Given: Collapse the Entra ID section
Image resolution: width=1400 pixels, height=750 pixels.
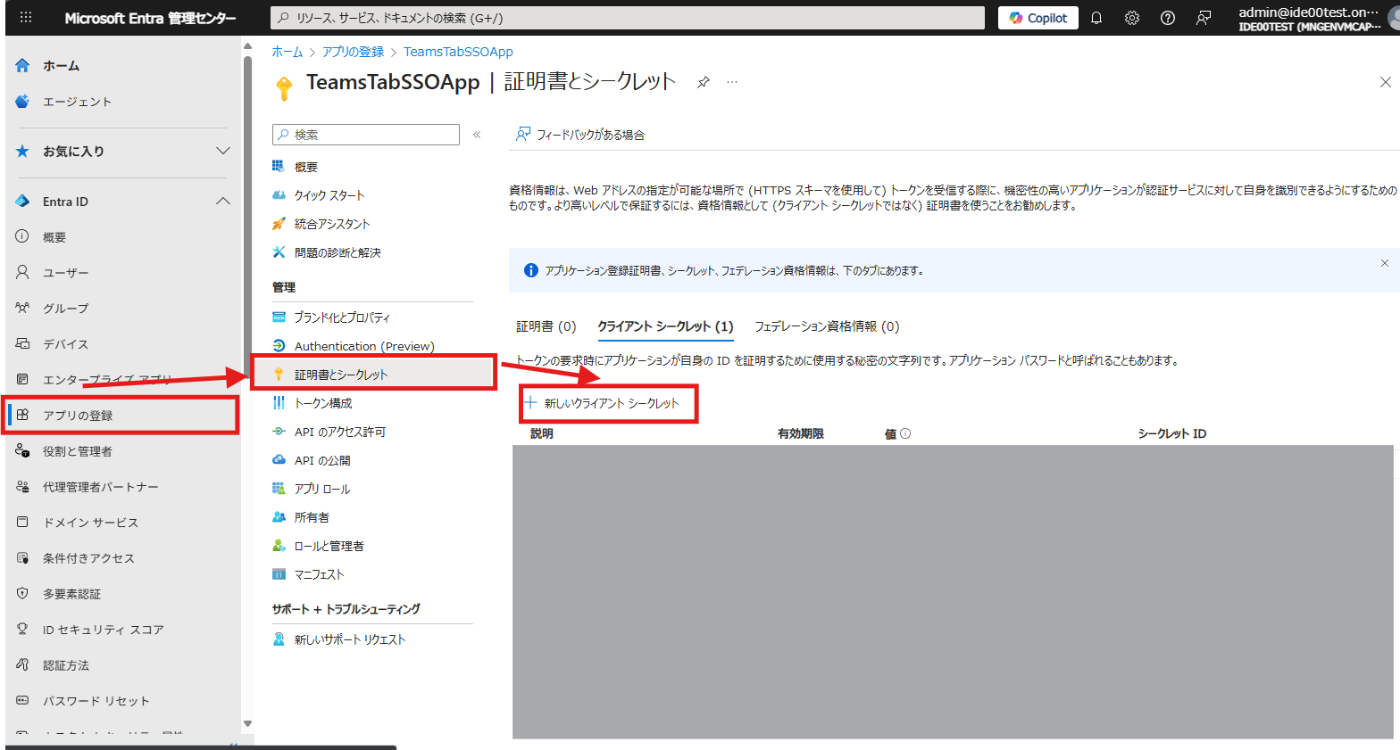Looking at the screenshot, I should (x=124, y=201).
